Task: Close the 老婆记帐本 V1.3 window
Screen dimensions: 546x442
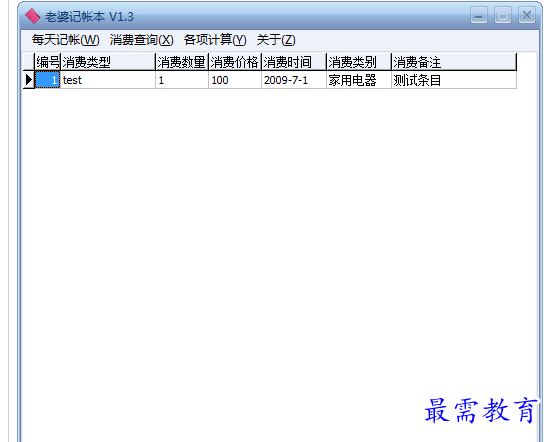Action: (527, 15)
